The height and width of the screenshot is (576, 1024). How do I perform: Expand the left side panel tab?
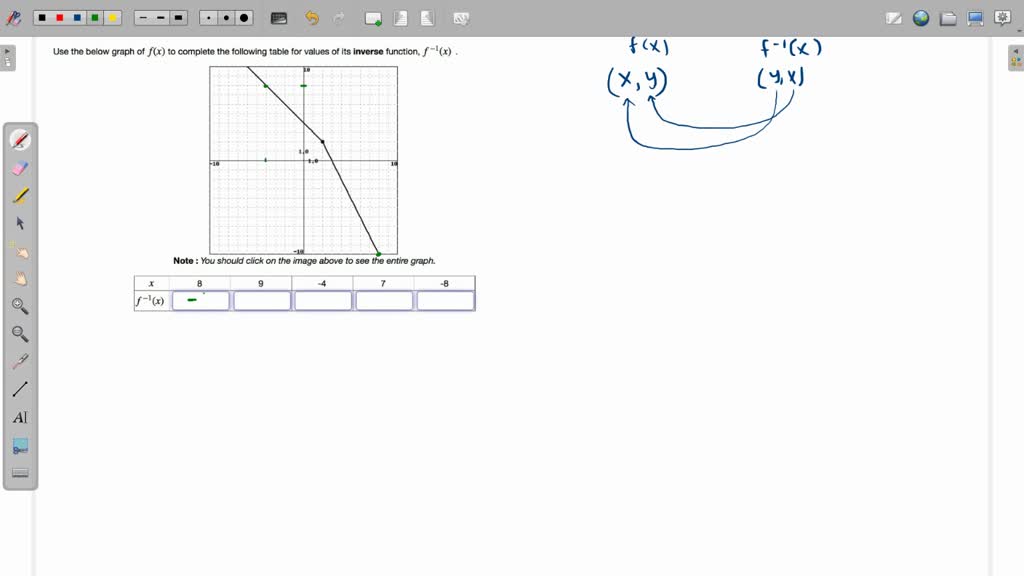point(7,57)
